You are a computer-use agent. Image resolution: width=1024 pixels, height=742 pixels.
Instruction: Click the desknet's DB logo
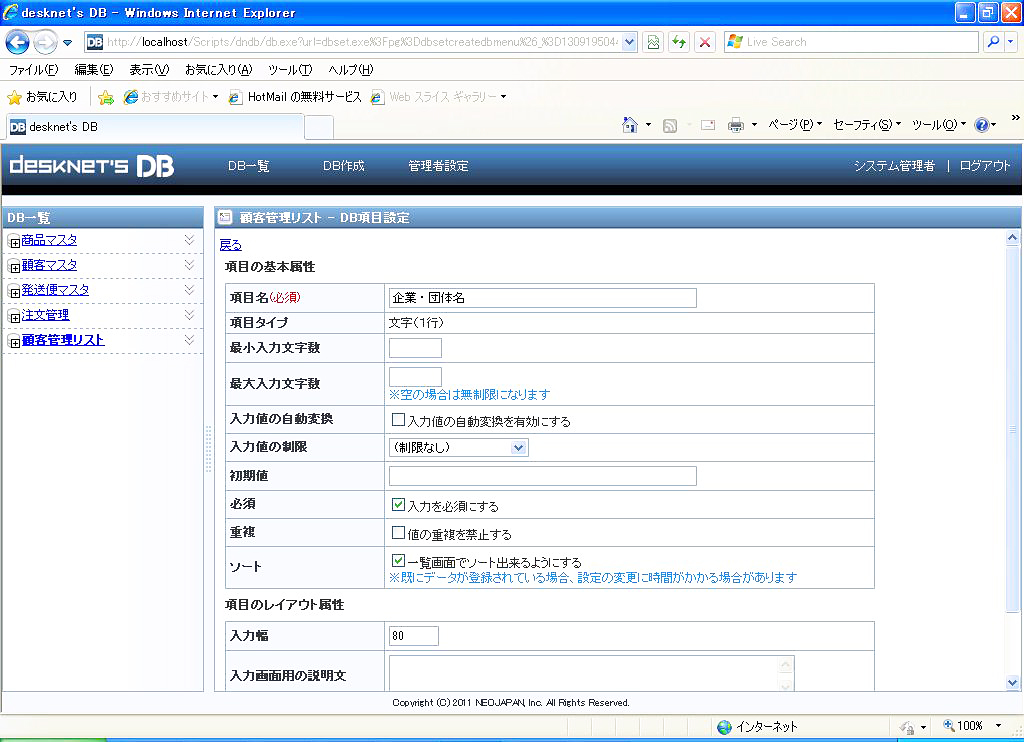click(x=92, y=166)
